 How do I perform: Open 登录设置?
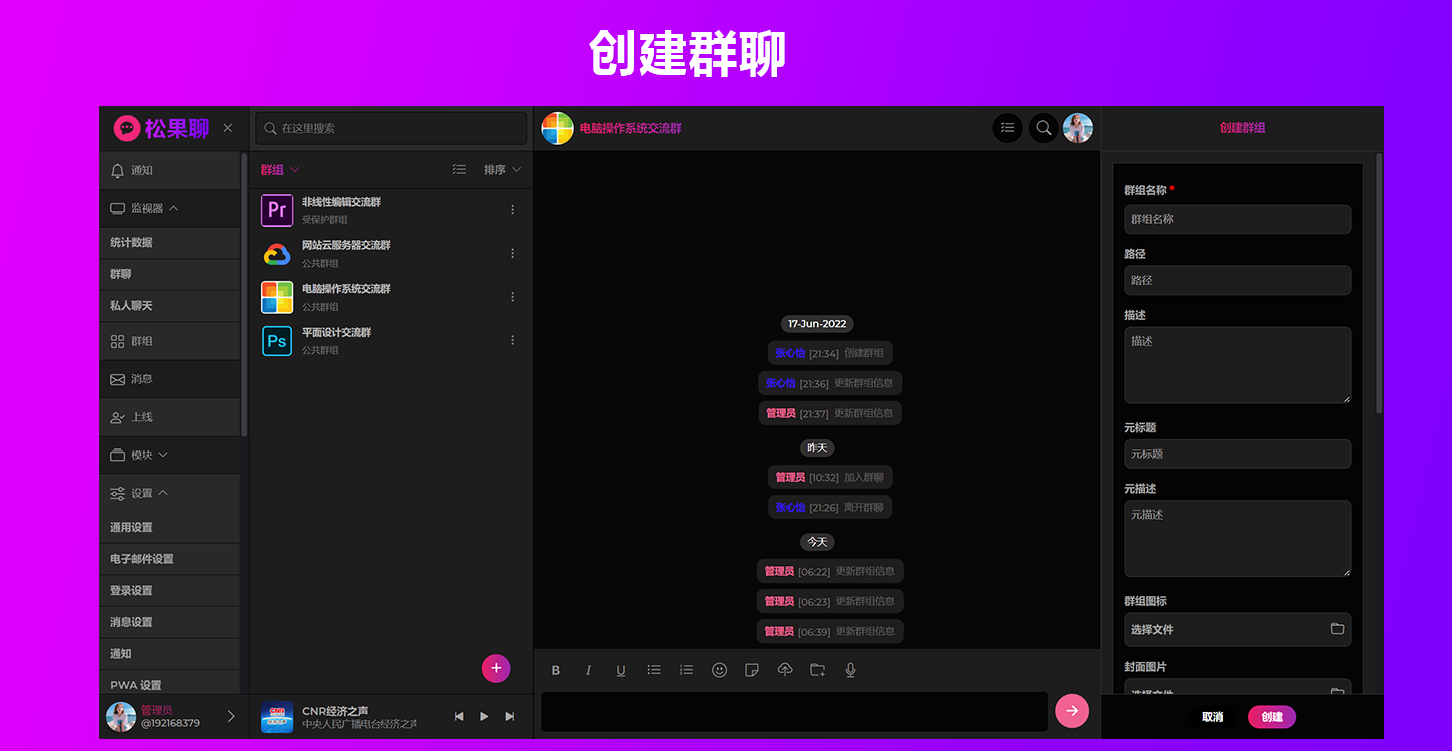(170, 591)
